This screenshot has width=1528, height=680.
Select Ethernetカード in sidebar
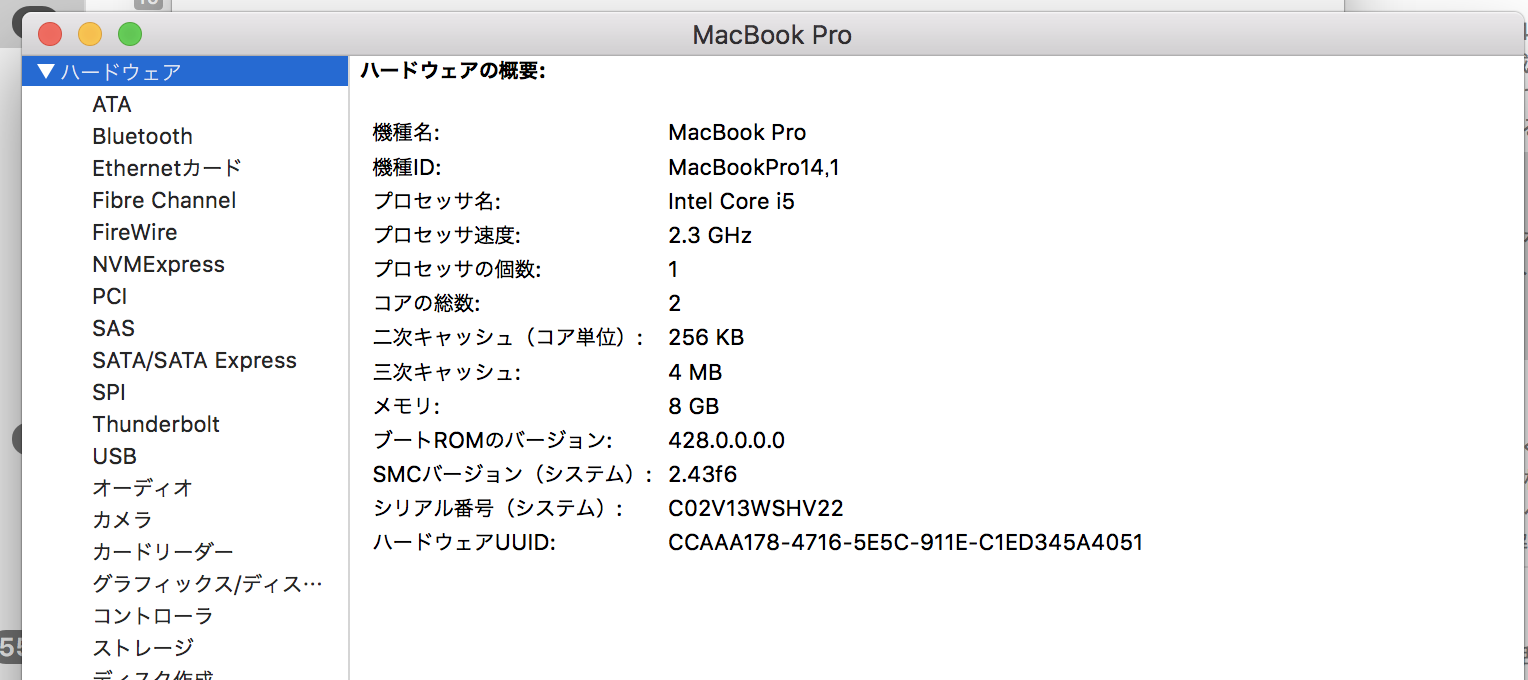point(167,168)
